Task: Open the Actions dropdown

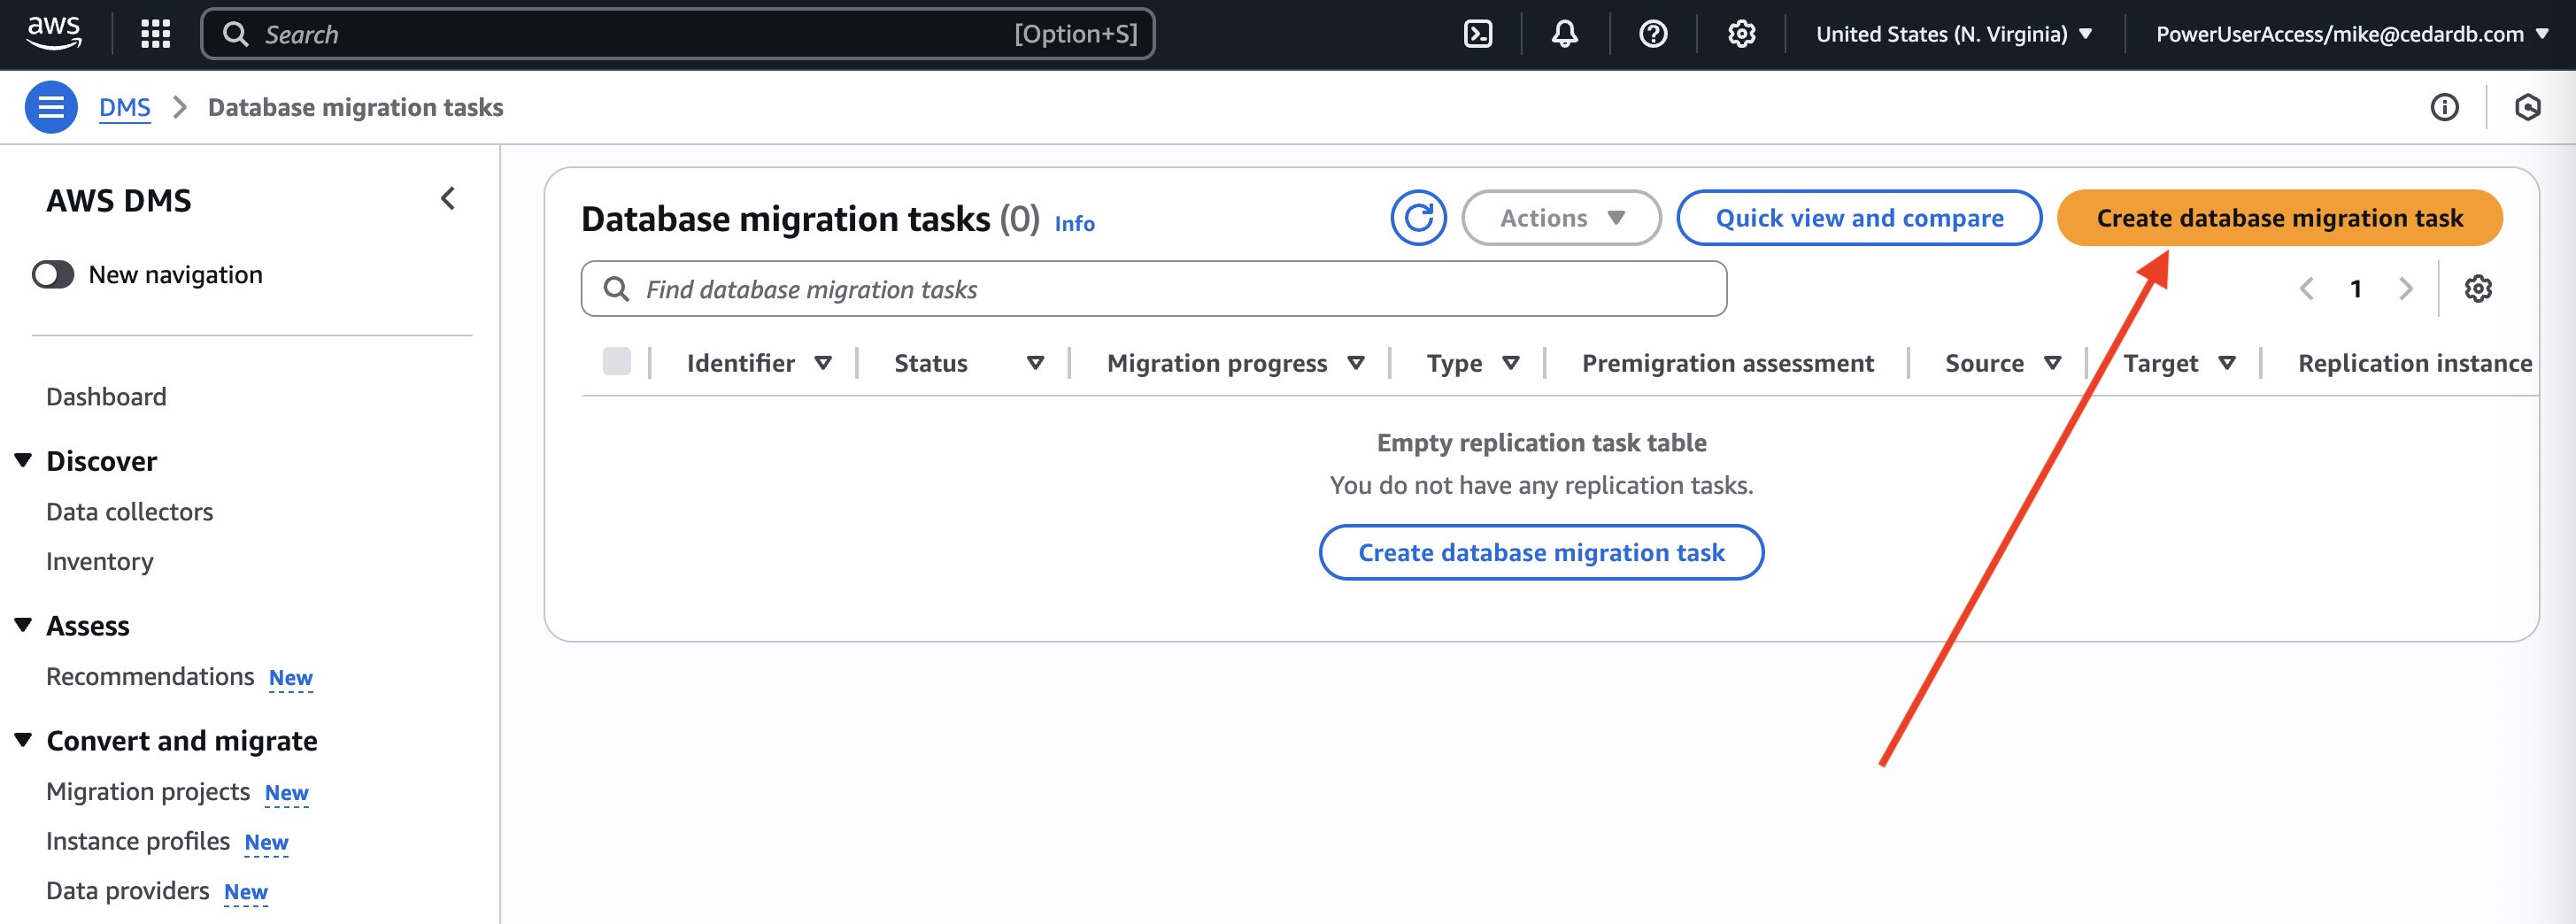Action: pyautogui.click(x=1561, y=218)
